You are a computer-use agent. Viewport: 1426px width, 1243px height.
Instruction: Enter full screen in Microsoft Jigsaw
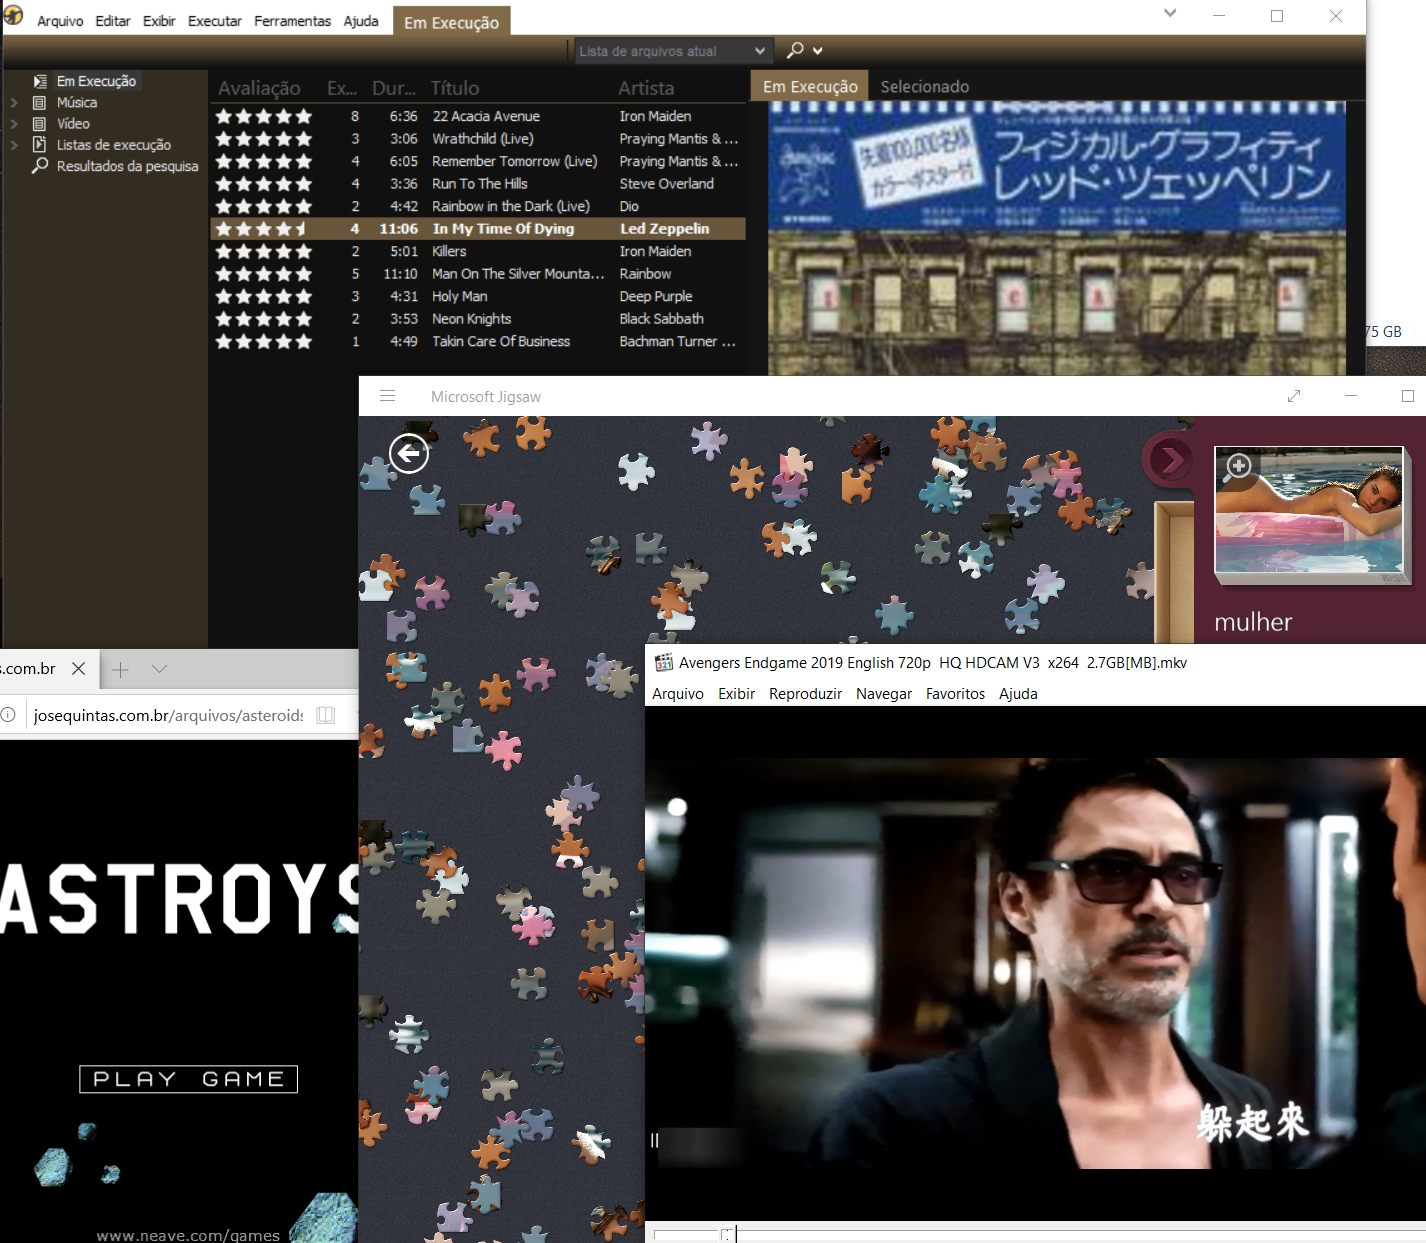[x=1294, y=396]
